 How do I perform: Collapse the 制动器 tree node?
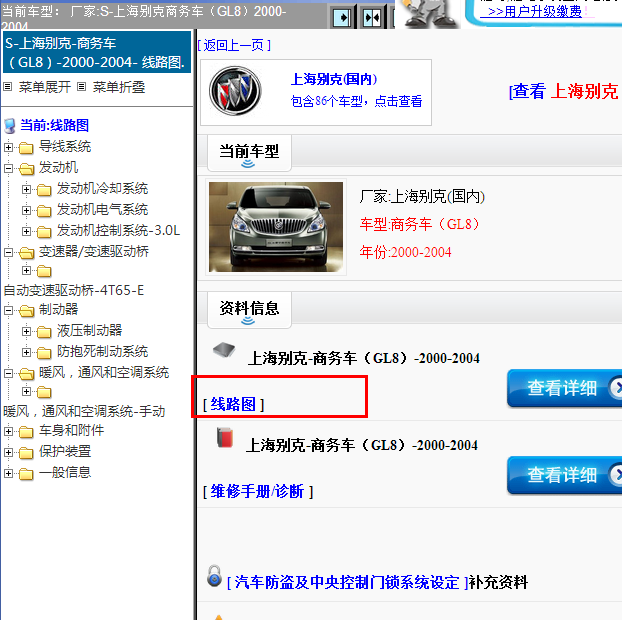8,310
